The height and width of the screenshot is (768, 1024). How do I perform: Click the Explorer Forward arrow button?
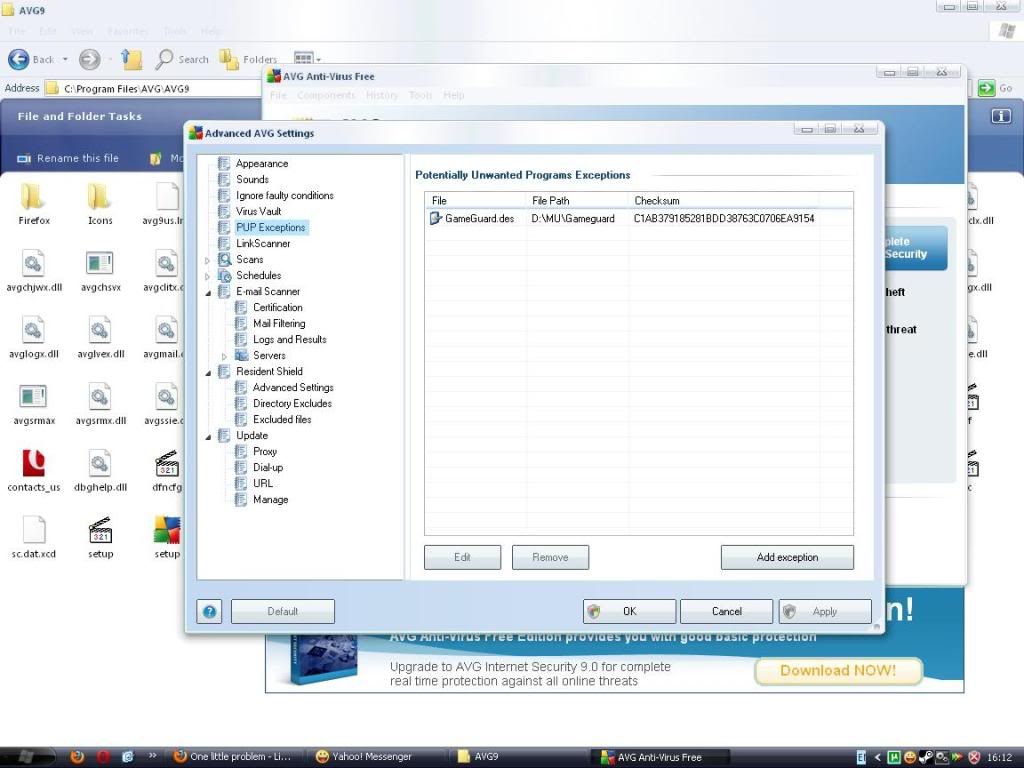[89, 59]
